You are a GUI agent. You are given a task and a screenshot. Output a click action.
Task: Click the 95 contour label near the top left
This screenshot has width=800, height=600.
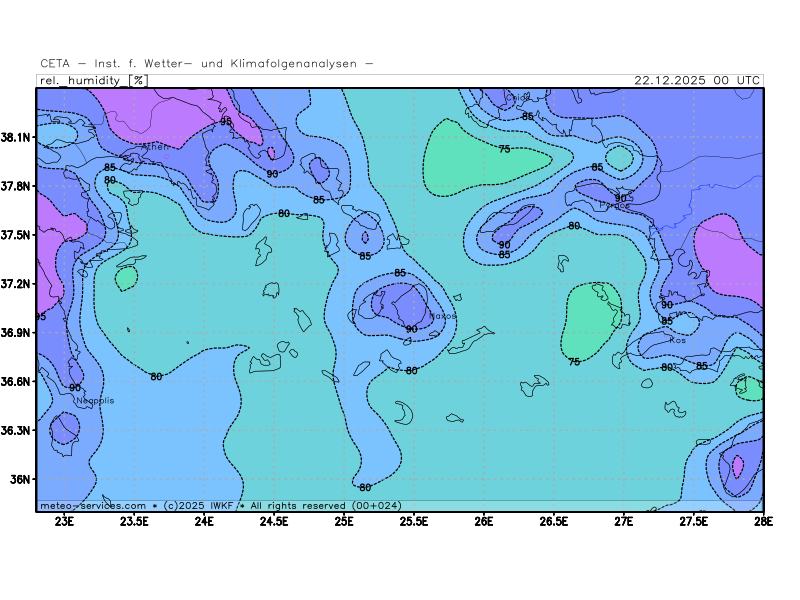(226, 121)
